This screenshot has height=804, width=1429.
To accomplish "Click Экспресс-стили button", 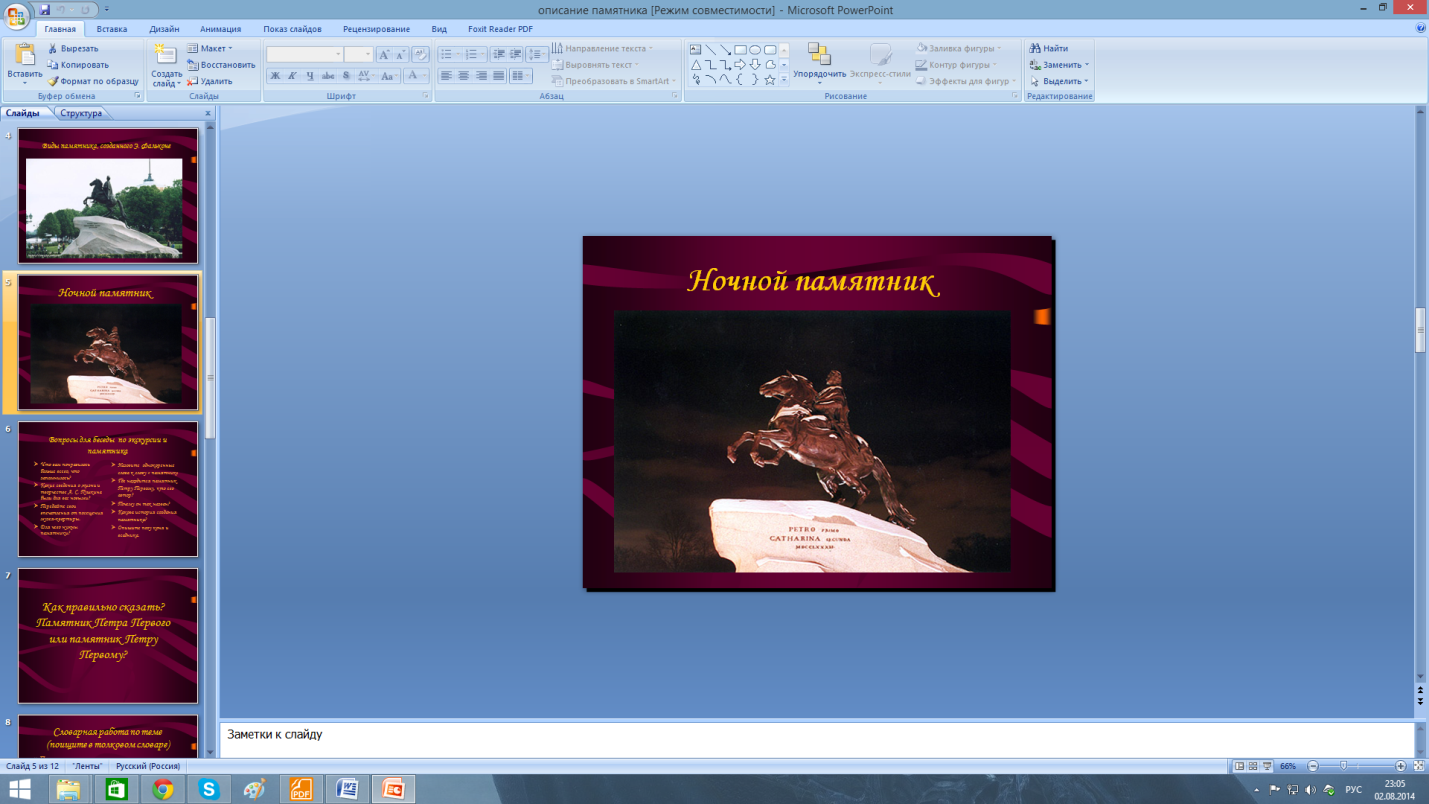I will pos(880,62).
